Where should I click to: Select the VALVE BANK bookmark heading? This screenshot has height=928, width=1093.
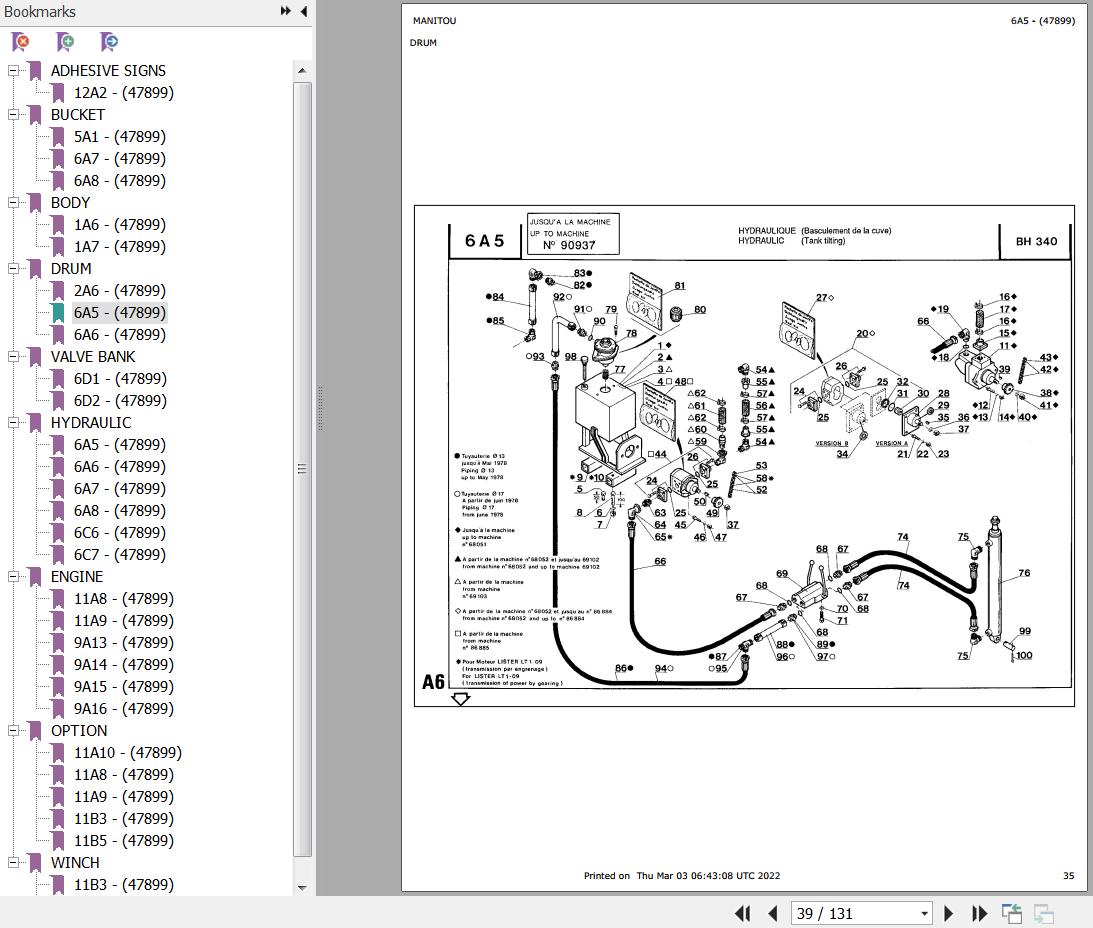click(x=93, y=356)
